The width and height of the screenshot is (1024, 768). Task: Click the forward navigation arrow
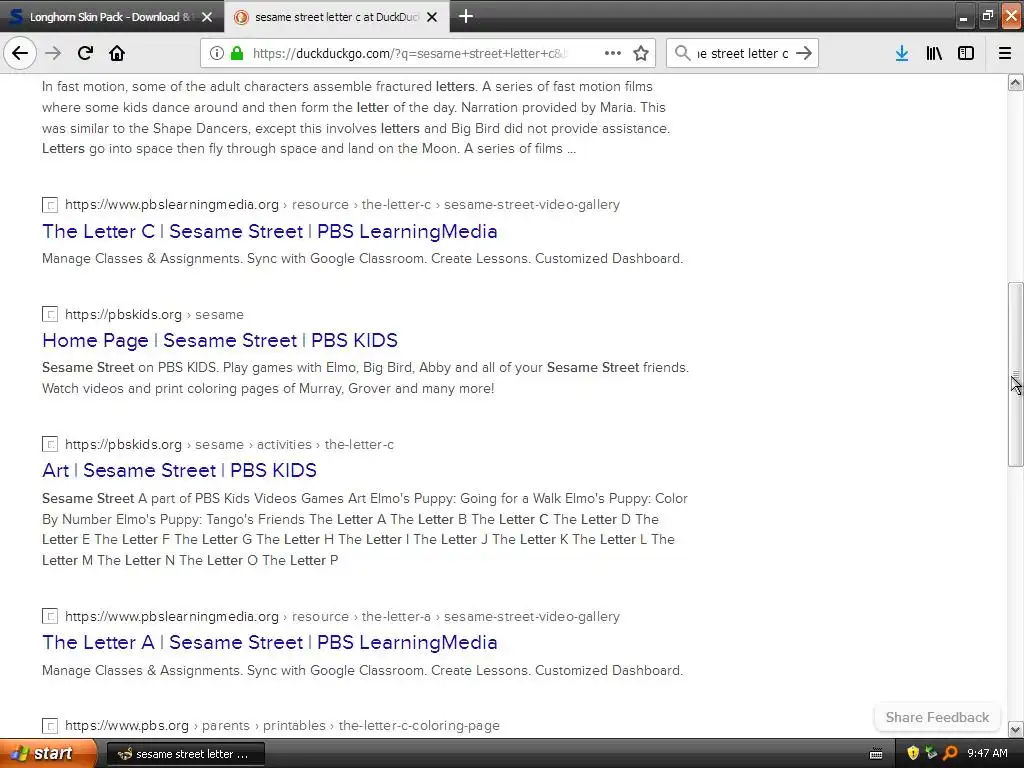click(53, 53)
